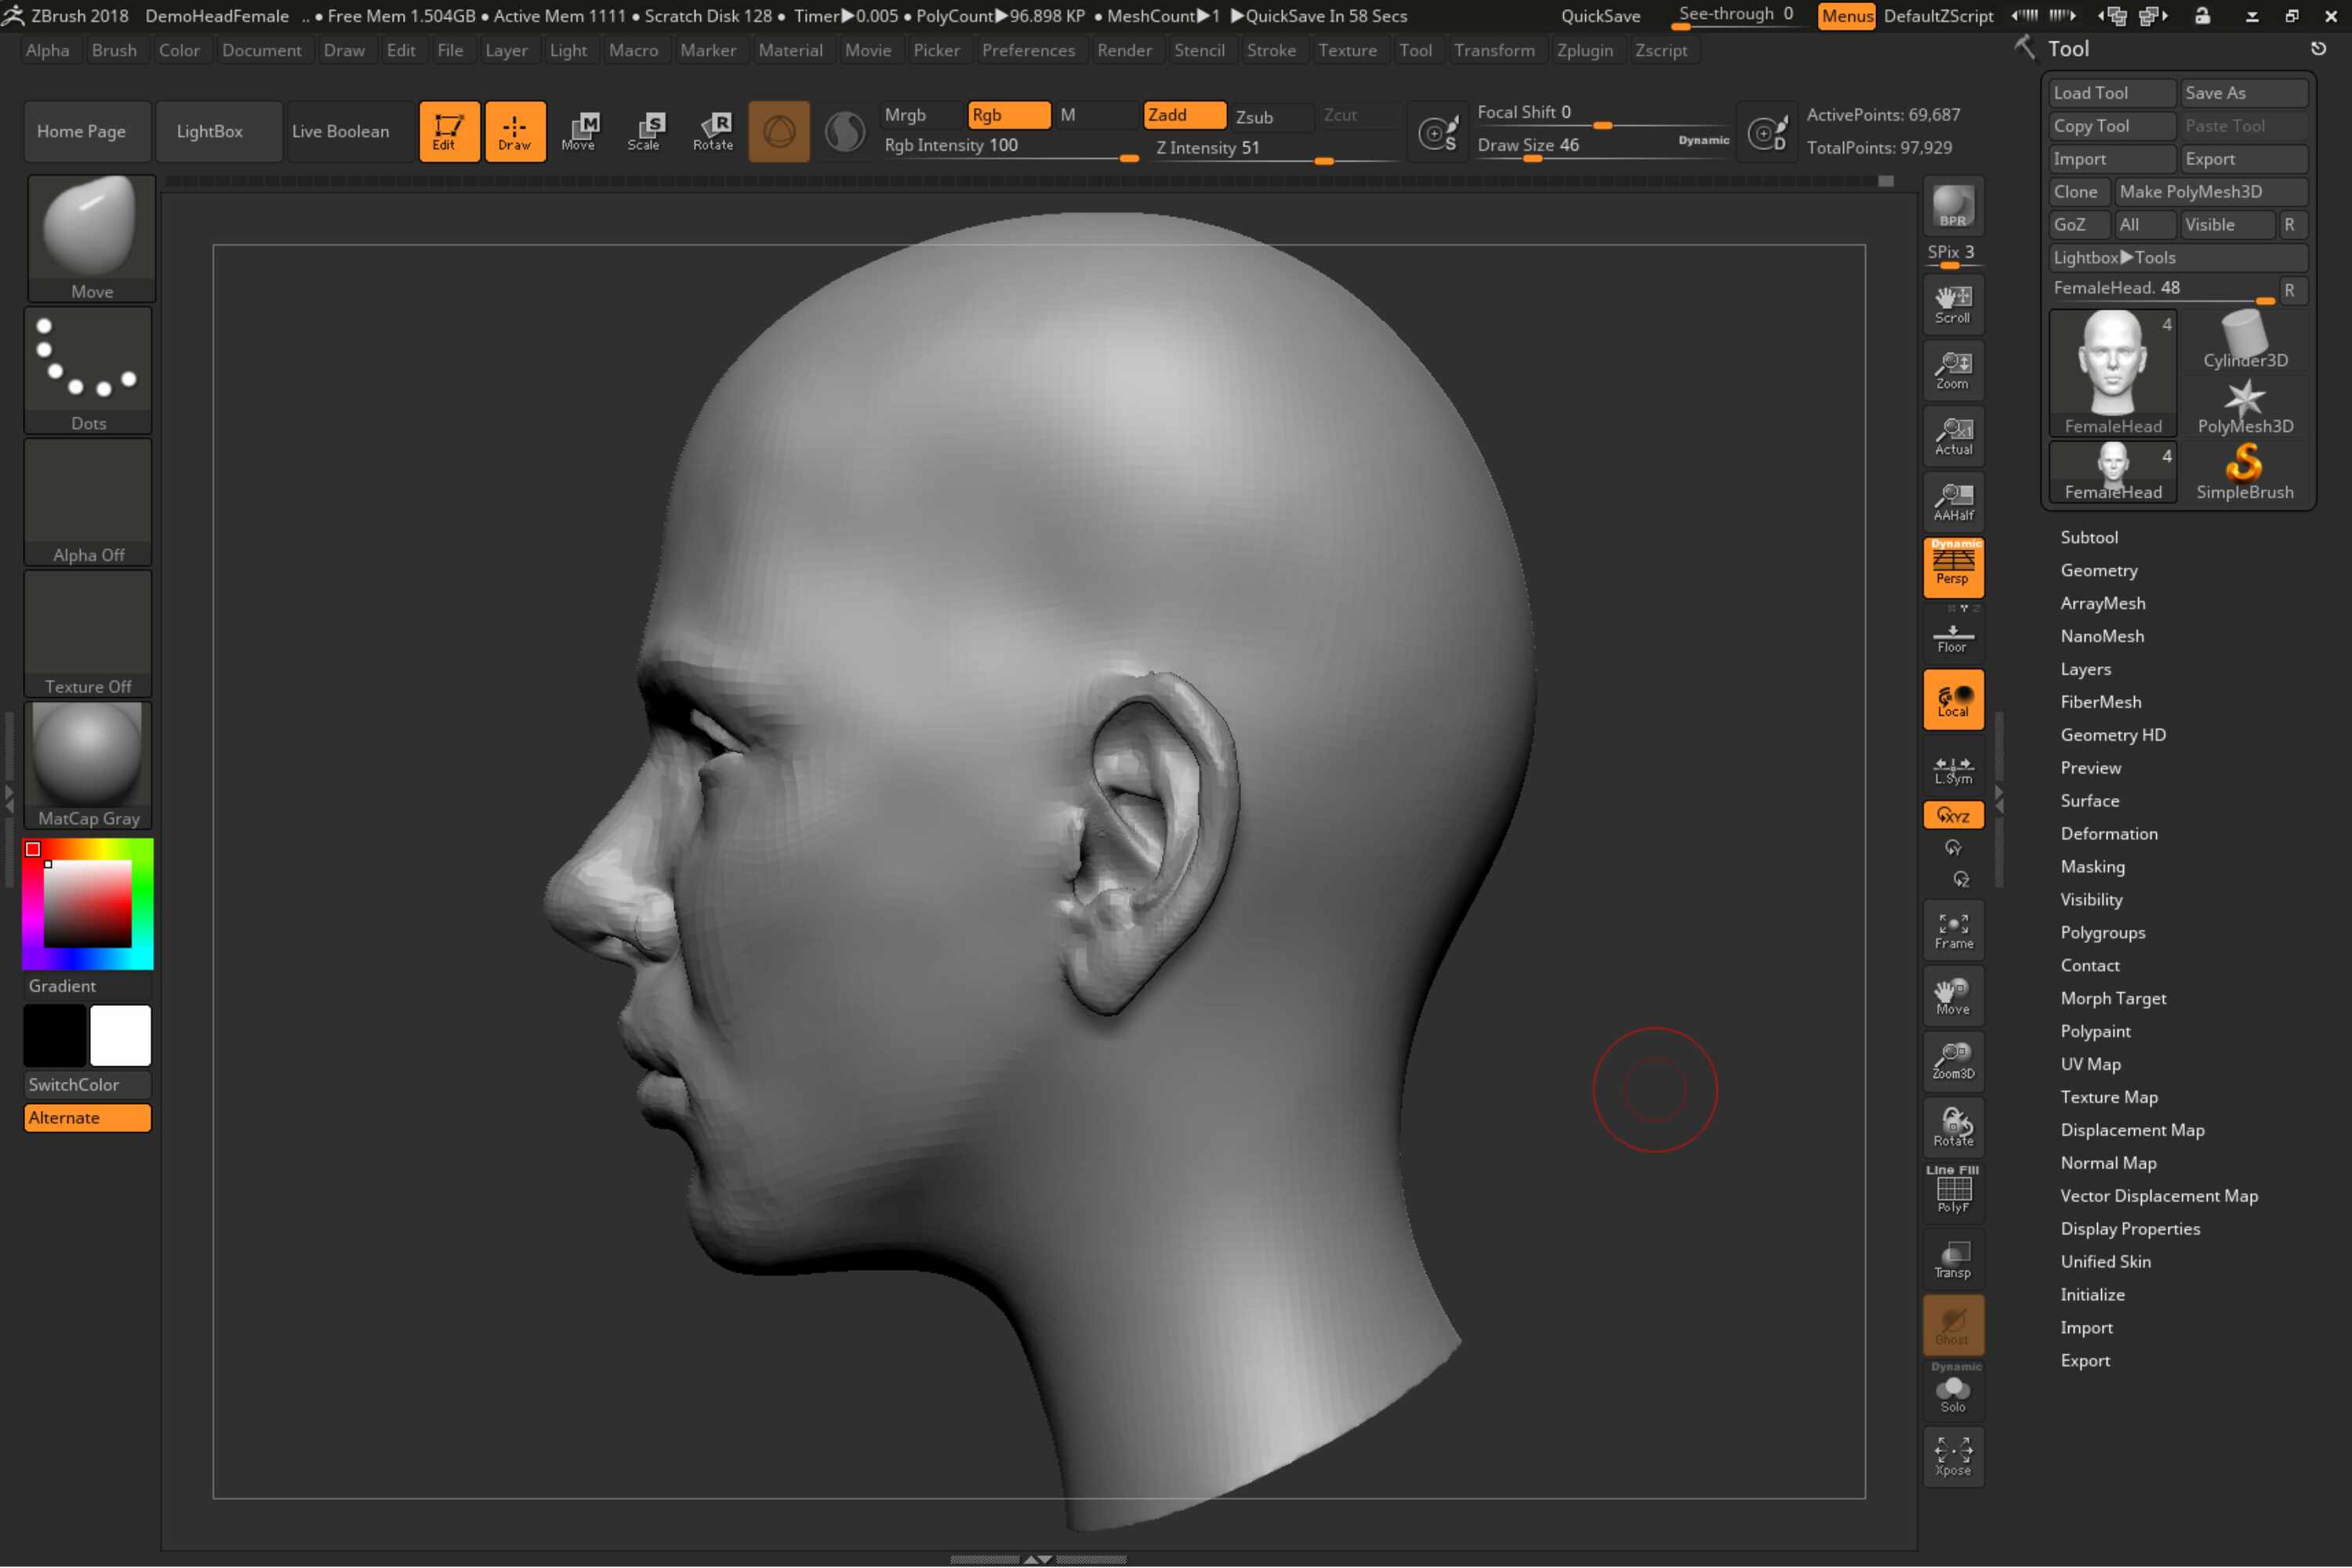The image size is (2352, 1568).
Task: Expand the Deformation section
Action: tap(2109, 833)
